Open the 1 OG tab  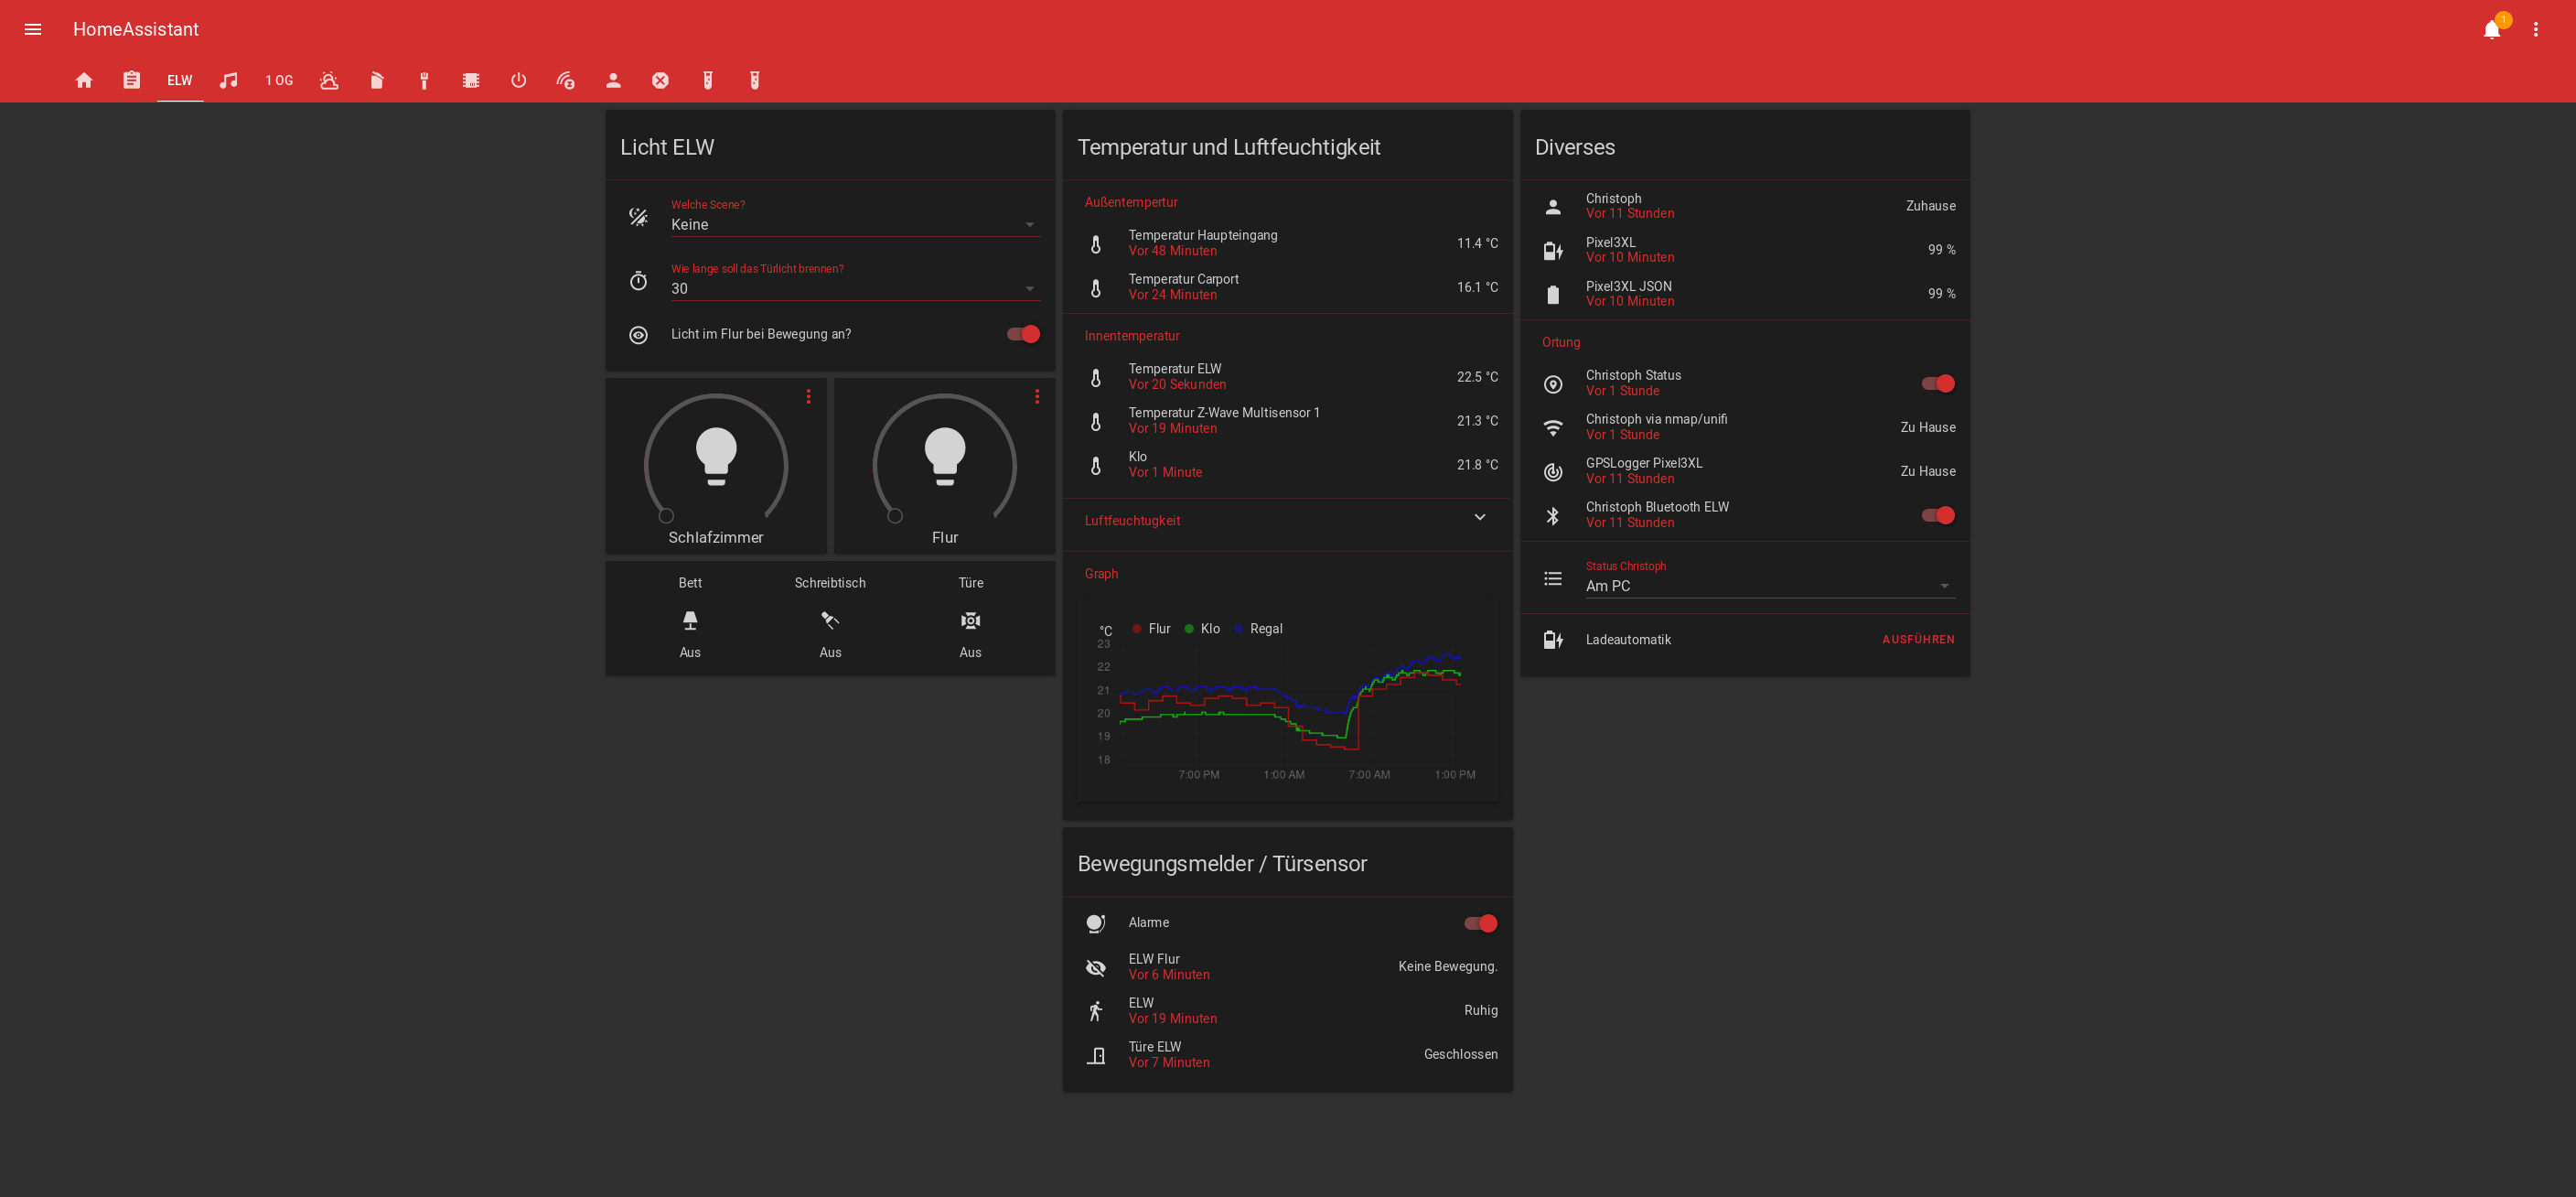[x=278, y=80]
